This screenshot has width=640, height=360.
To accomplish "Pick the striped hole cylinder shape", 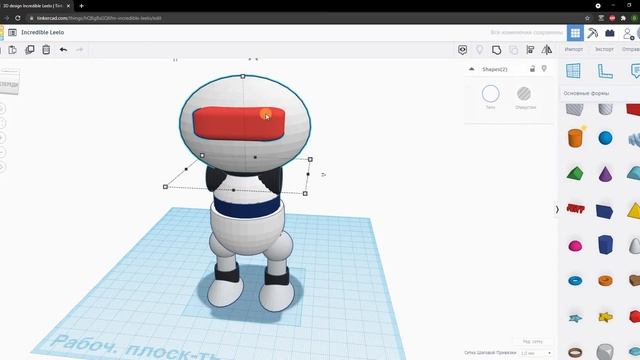I will point(605,109).
